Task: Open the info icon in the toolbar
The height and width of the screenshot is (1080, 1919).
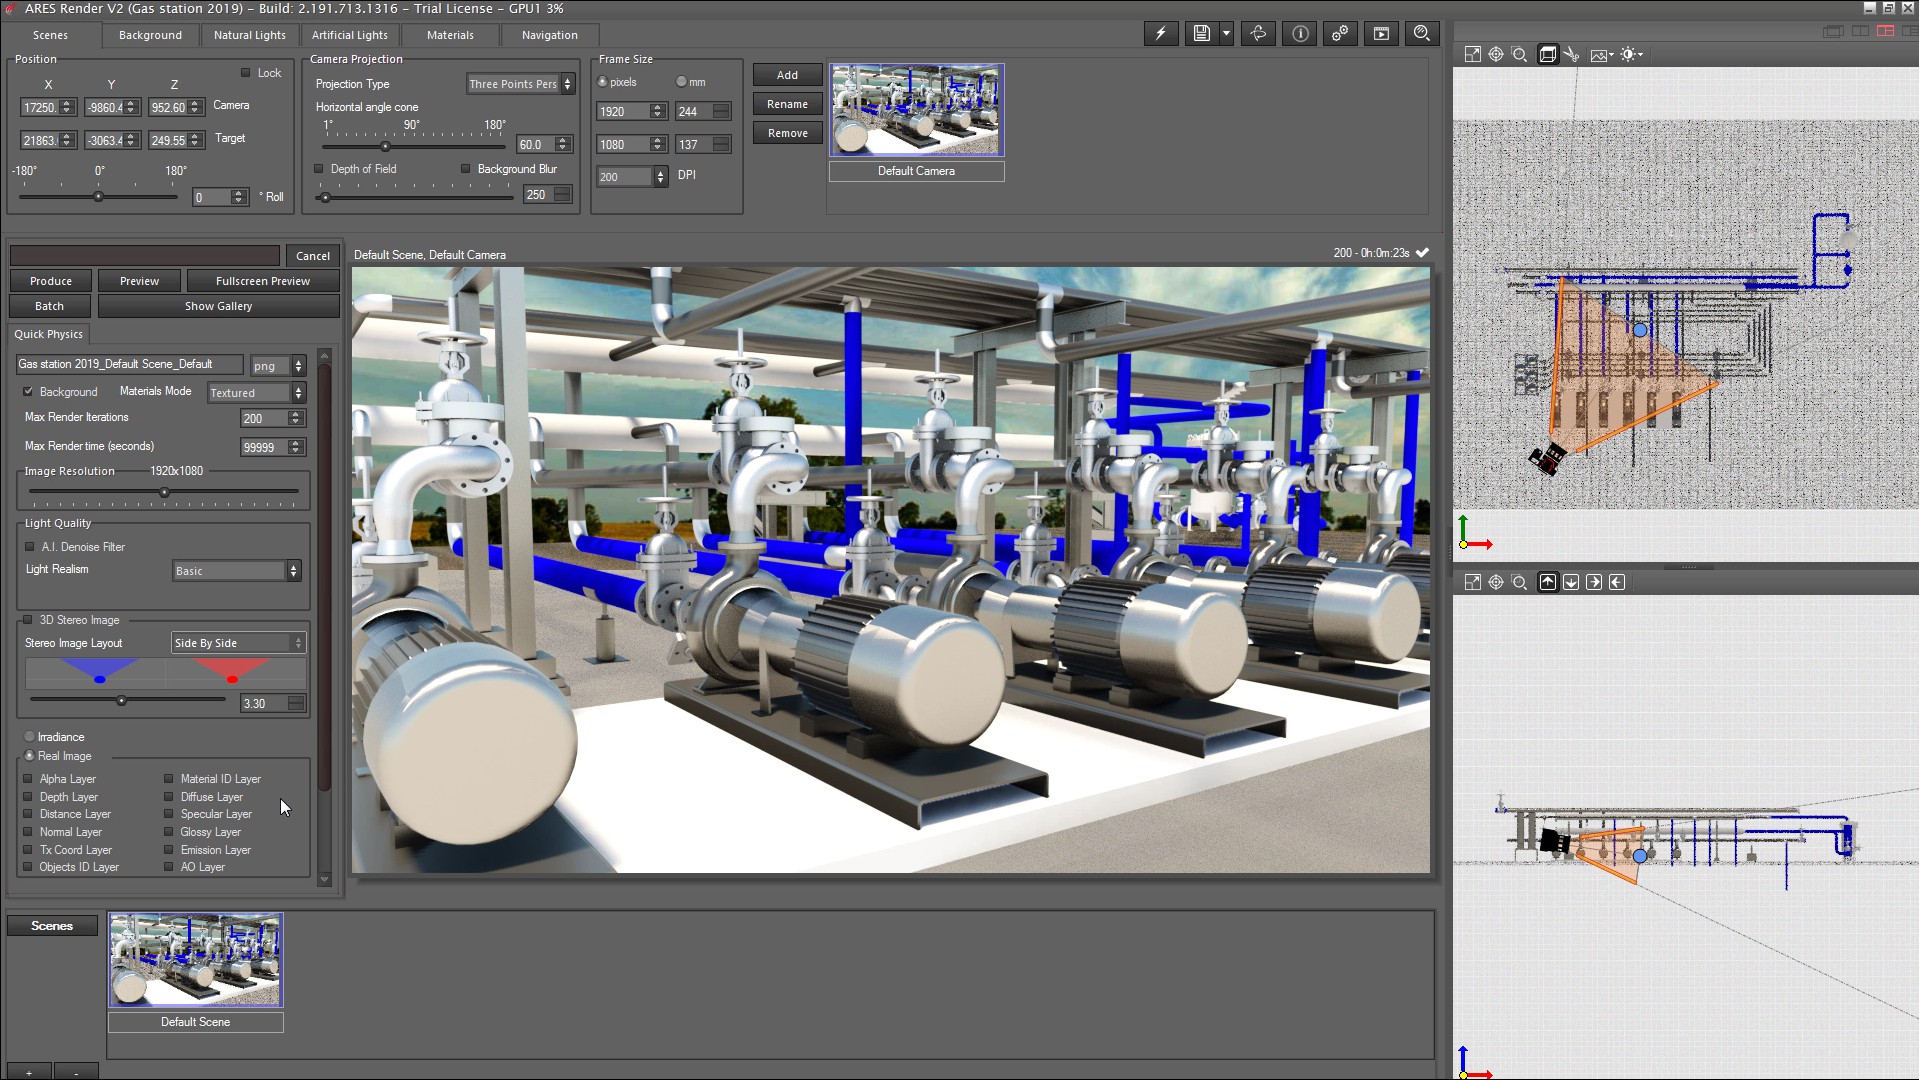Action: pos(1300,34)
